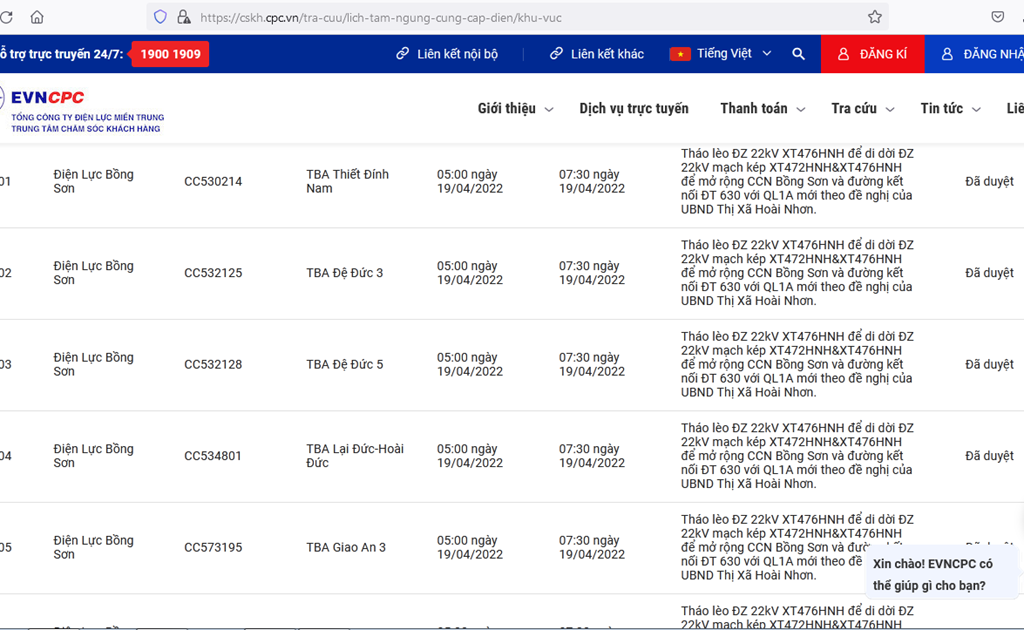
Task: Expand the Giới thiệu menu
Action: point(515,108)
